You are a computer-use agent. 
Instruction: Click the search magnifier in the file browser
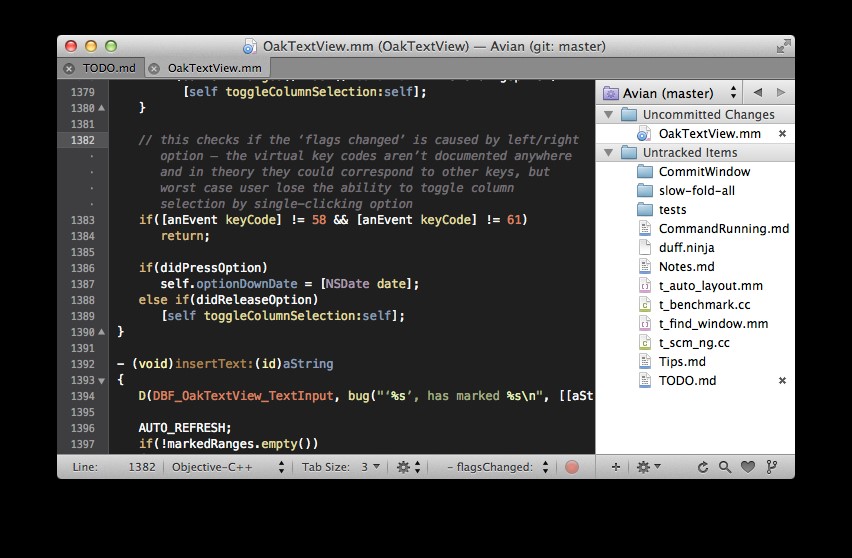point(725,467)
